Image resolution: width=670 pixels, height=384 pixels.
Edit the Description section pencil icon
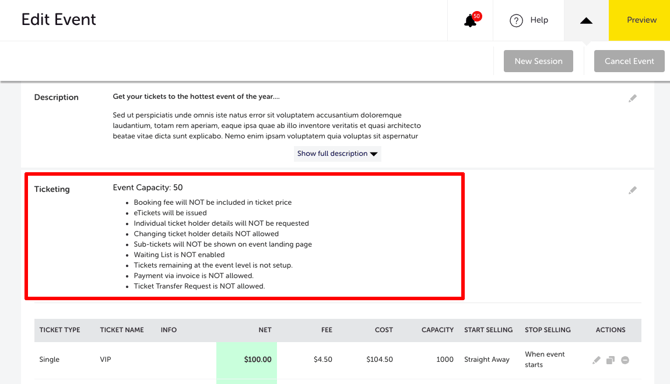tap(633, 98)
